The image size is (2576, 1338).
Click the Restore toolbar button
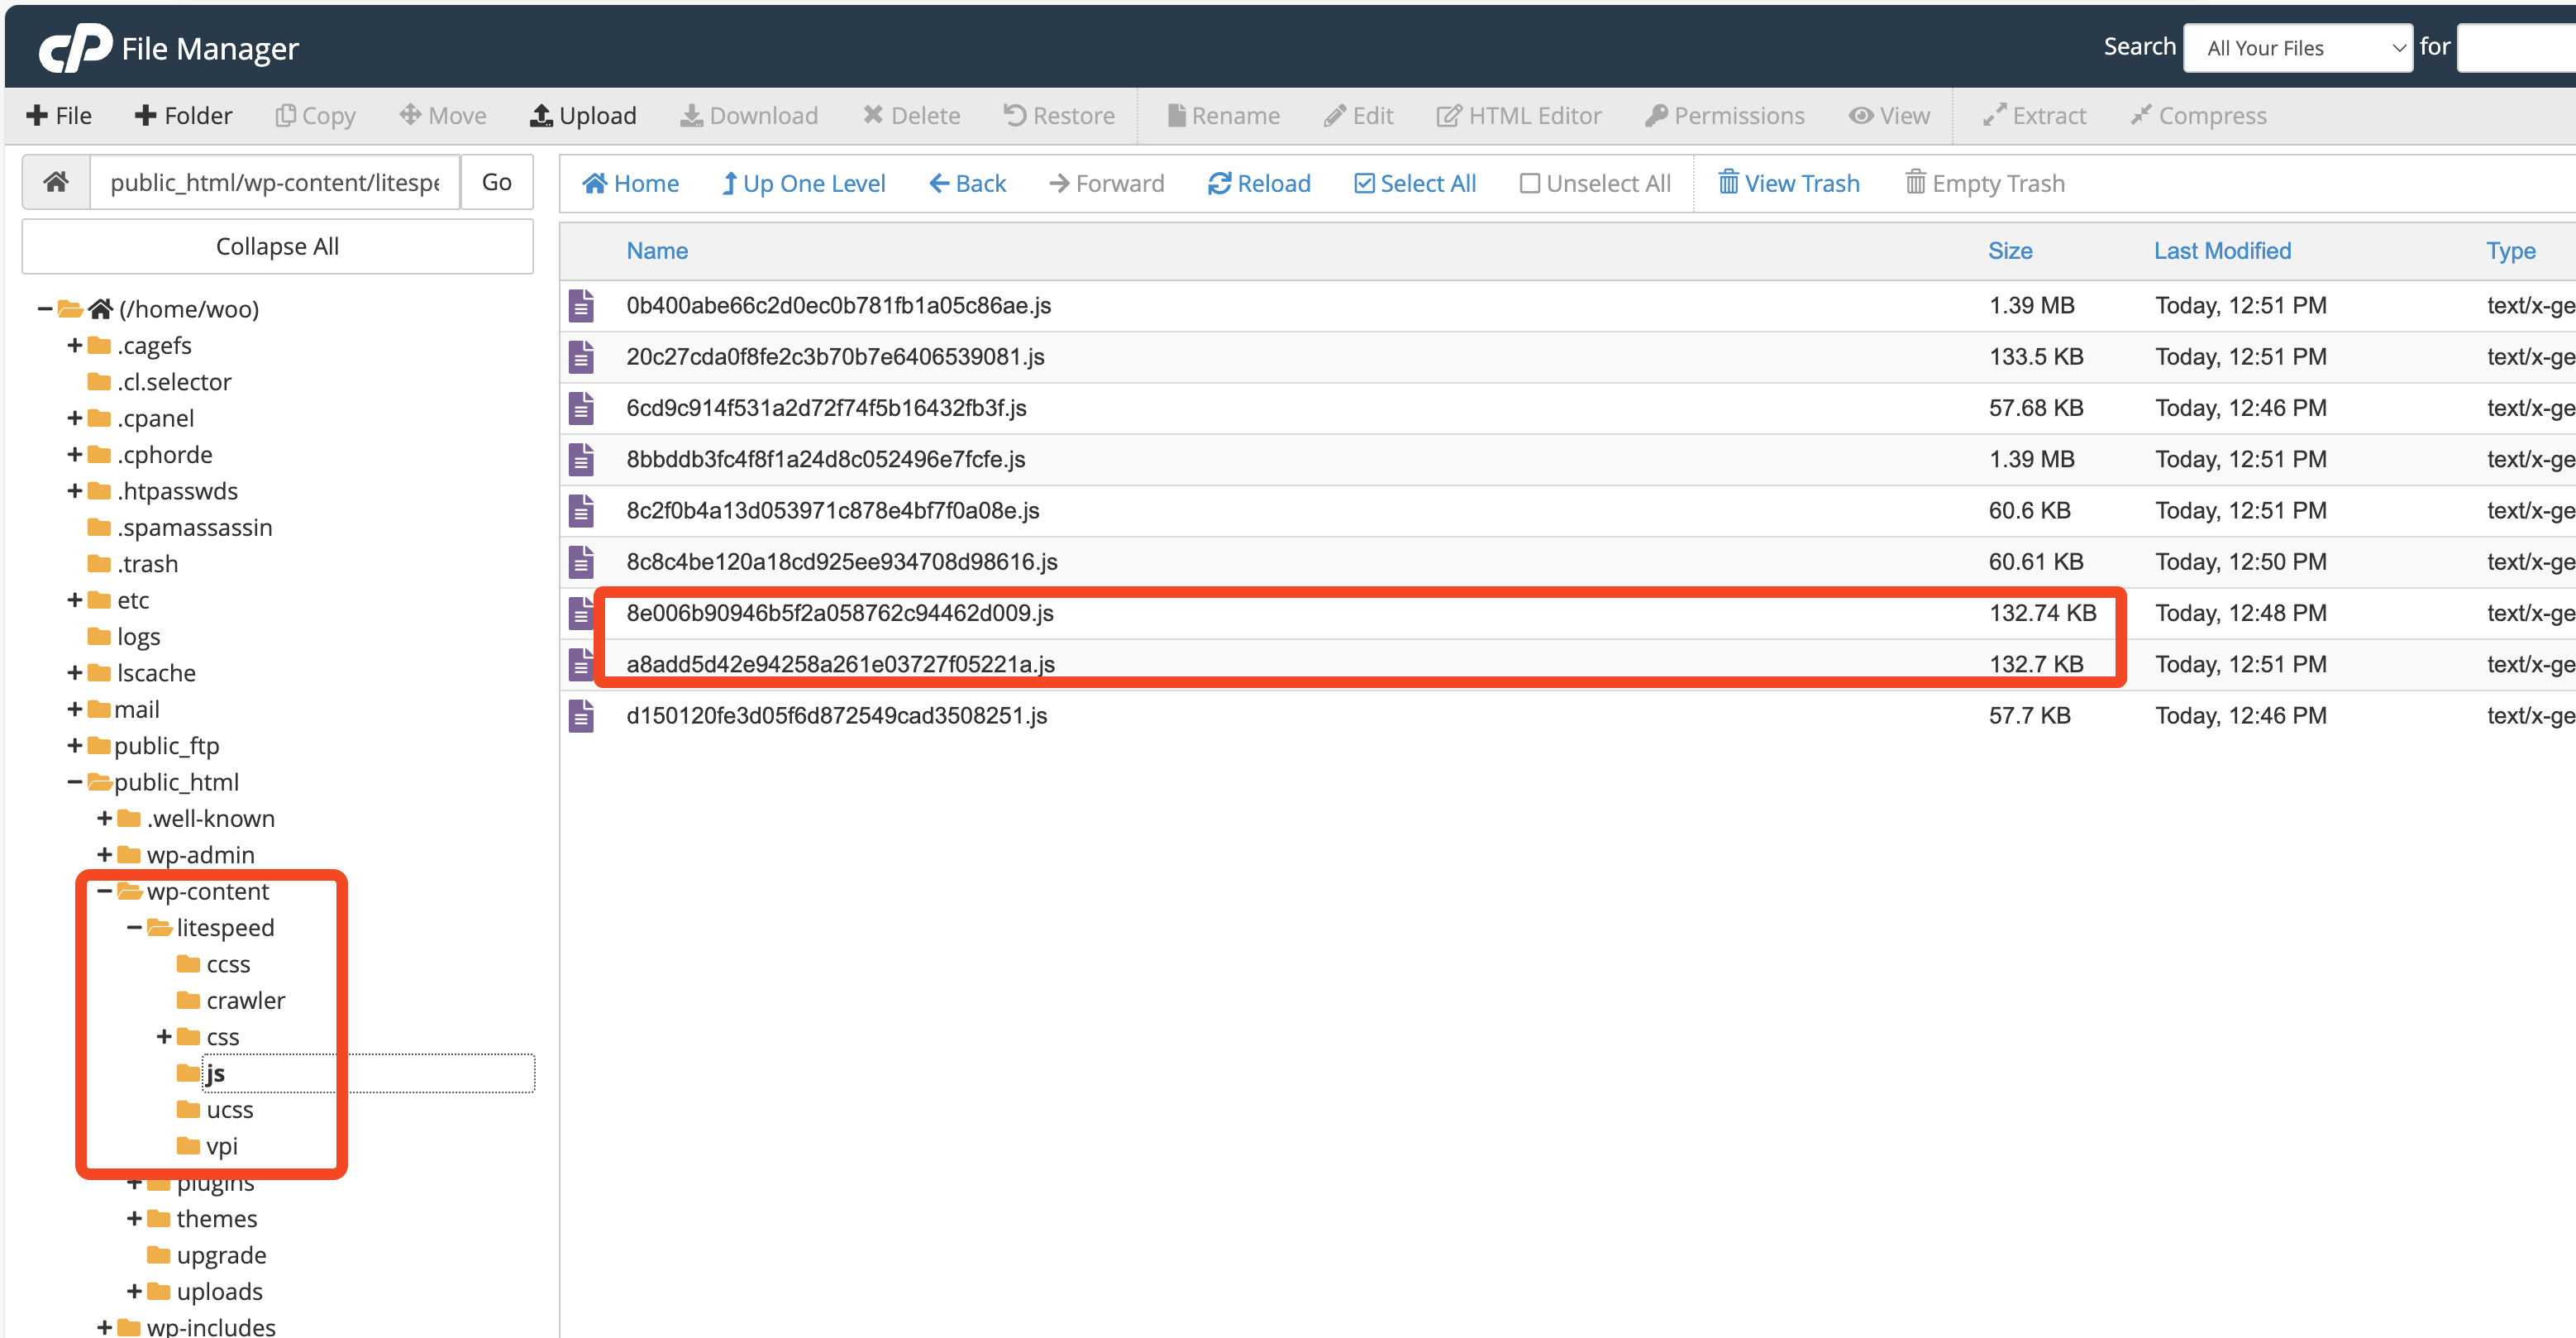(x=1059, y=116)
